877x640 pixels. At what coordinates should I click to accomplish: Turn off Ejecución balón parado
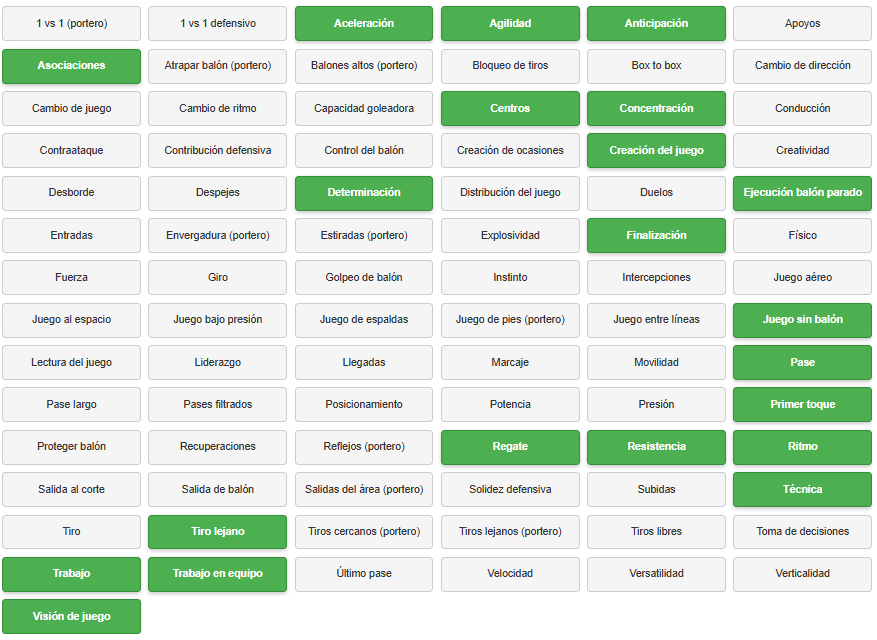(x=802, y=193)
